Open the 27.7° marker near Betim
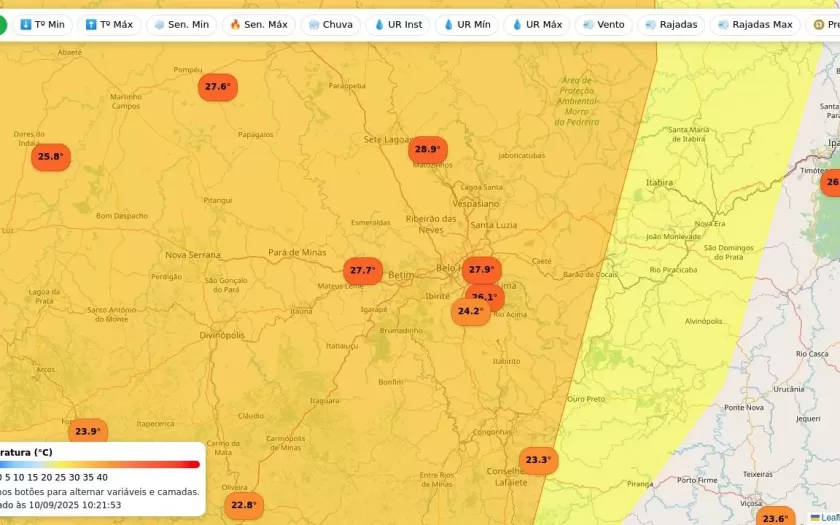This screenshot has width=840, height=525. (x=362, y=271)
